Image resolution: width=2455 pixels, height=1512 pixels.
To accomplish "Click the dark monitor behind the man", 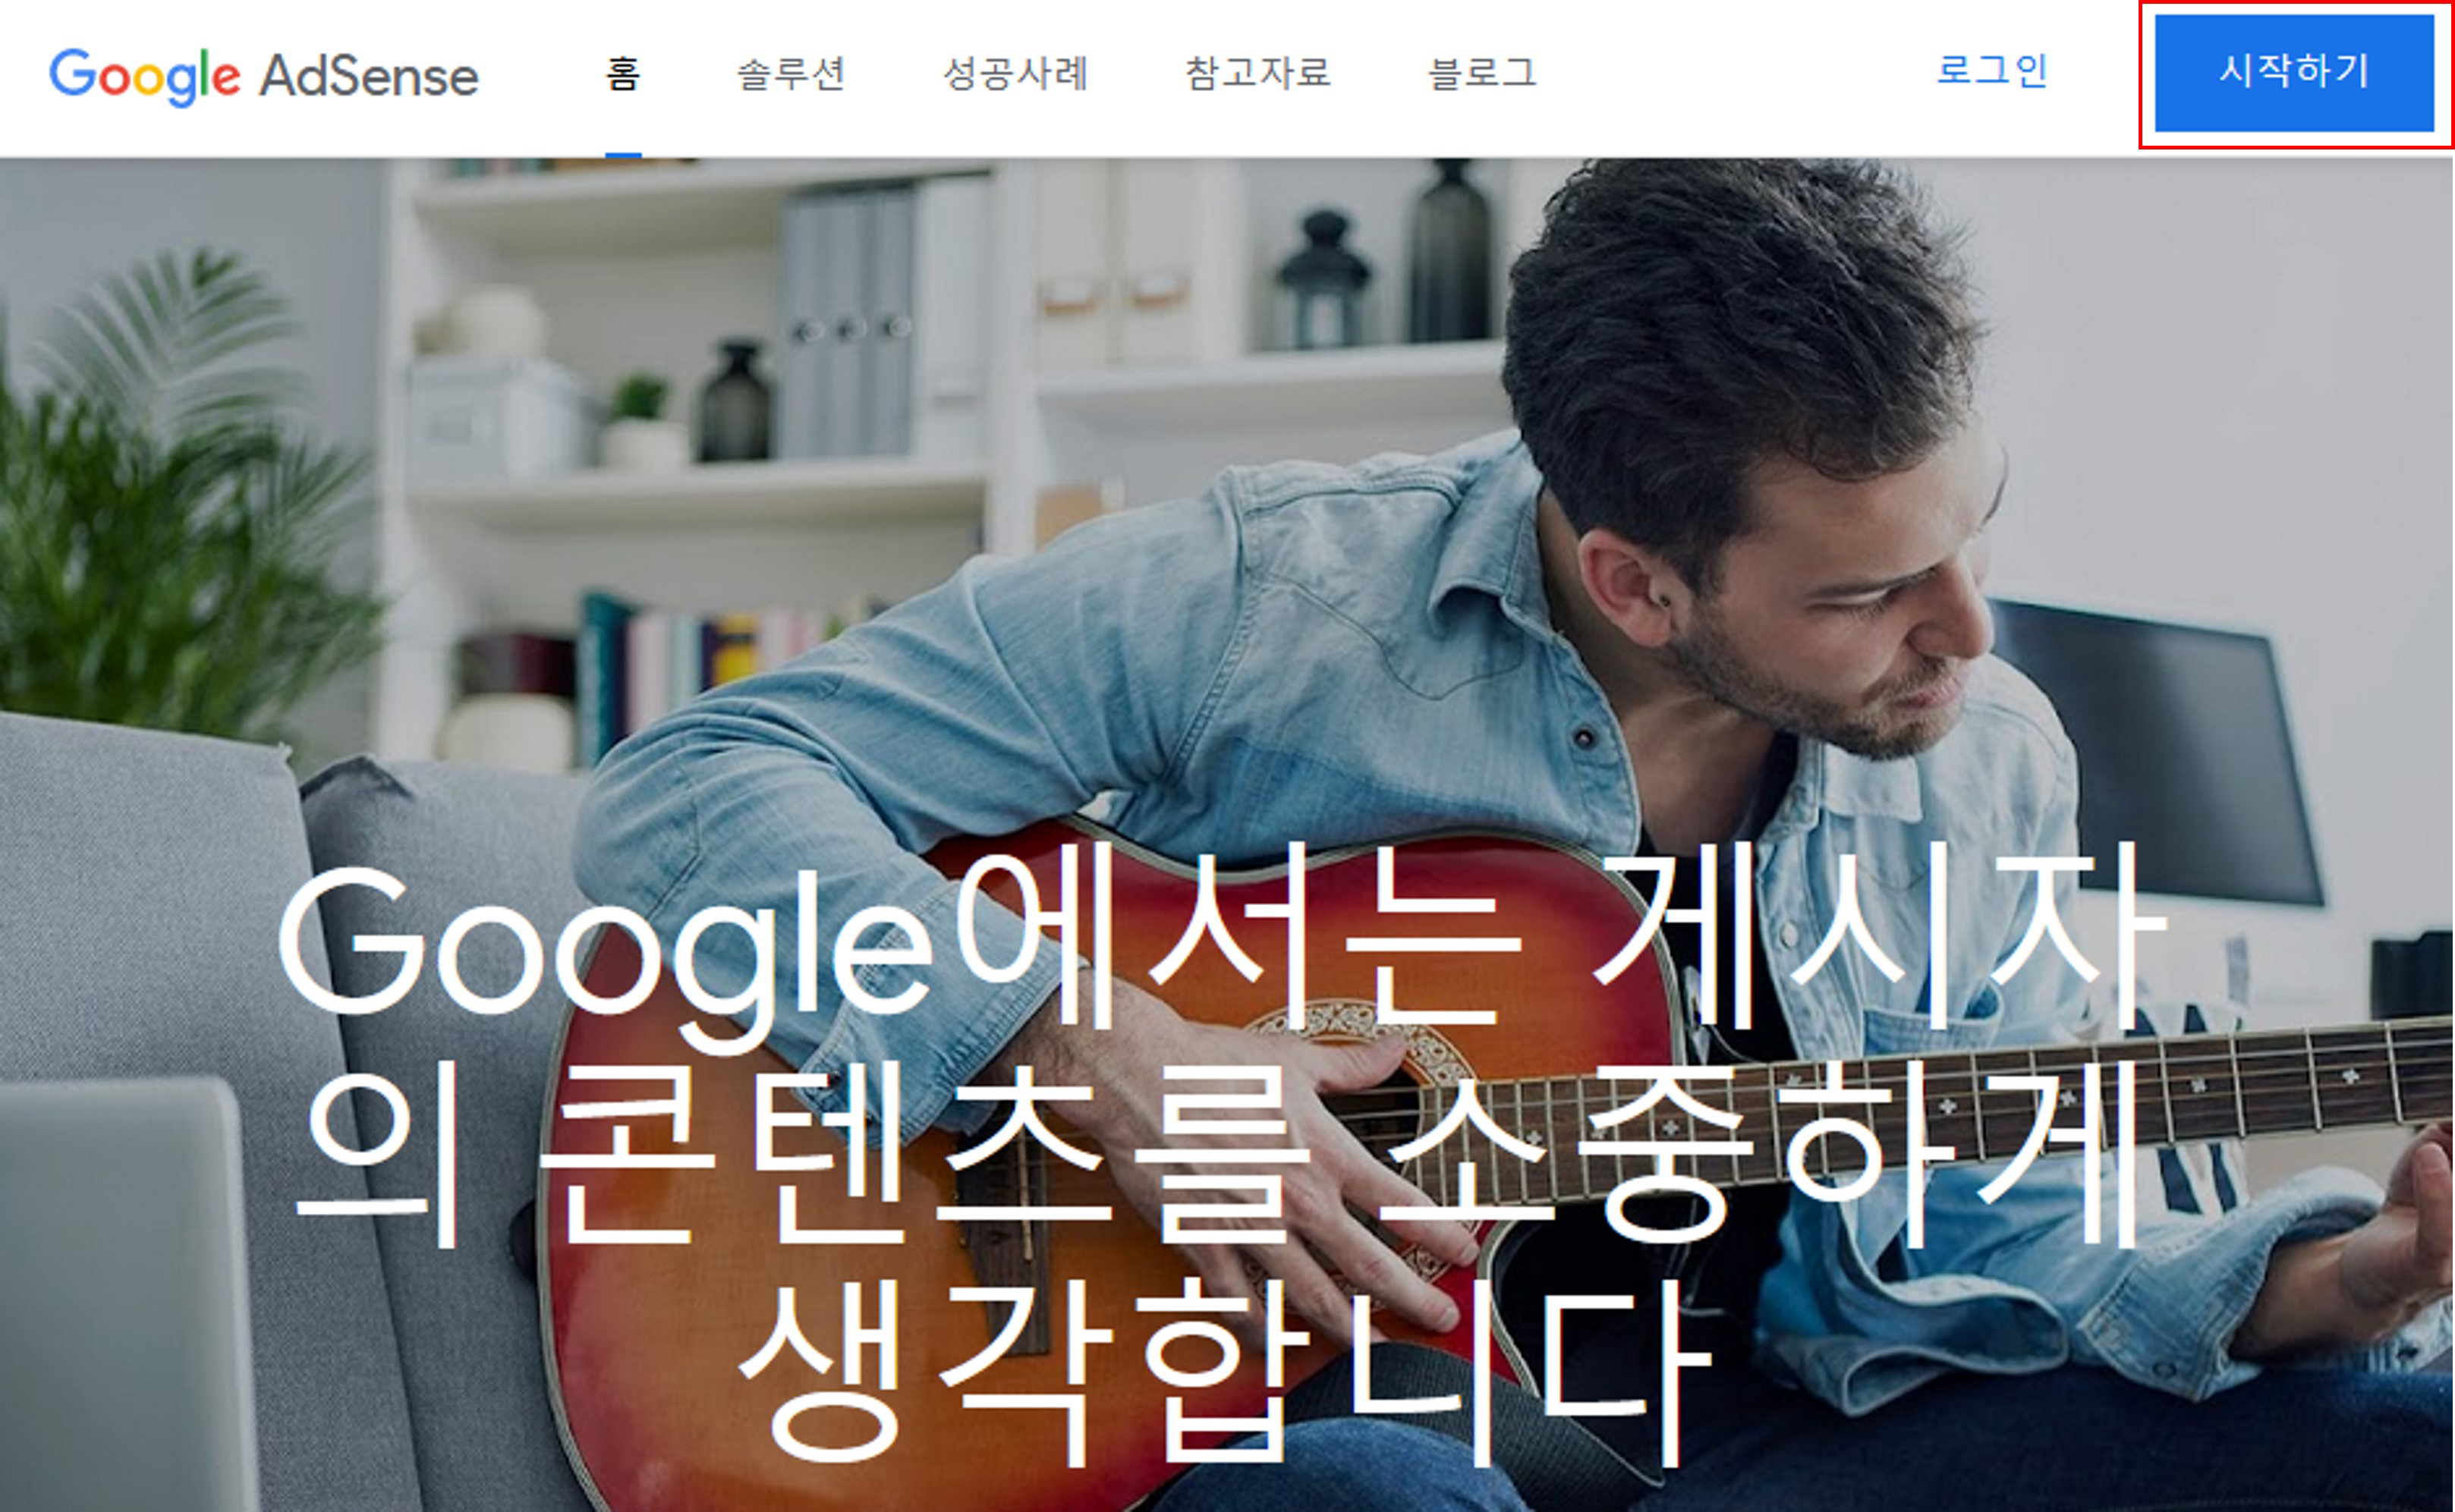I will [x=2150, y=750].
